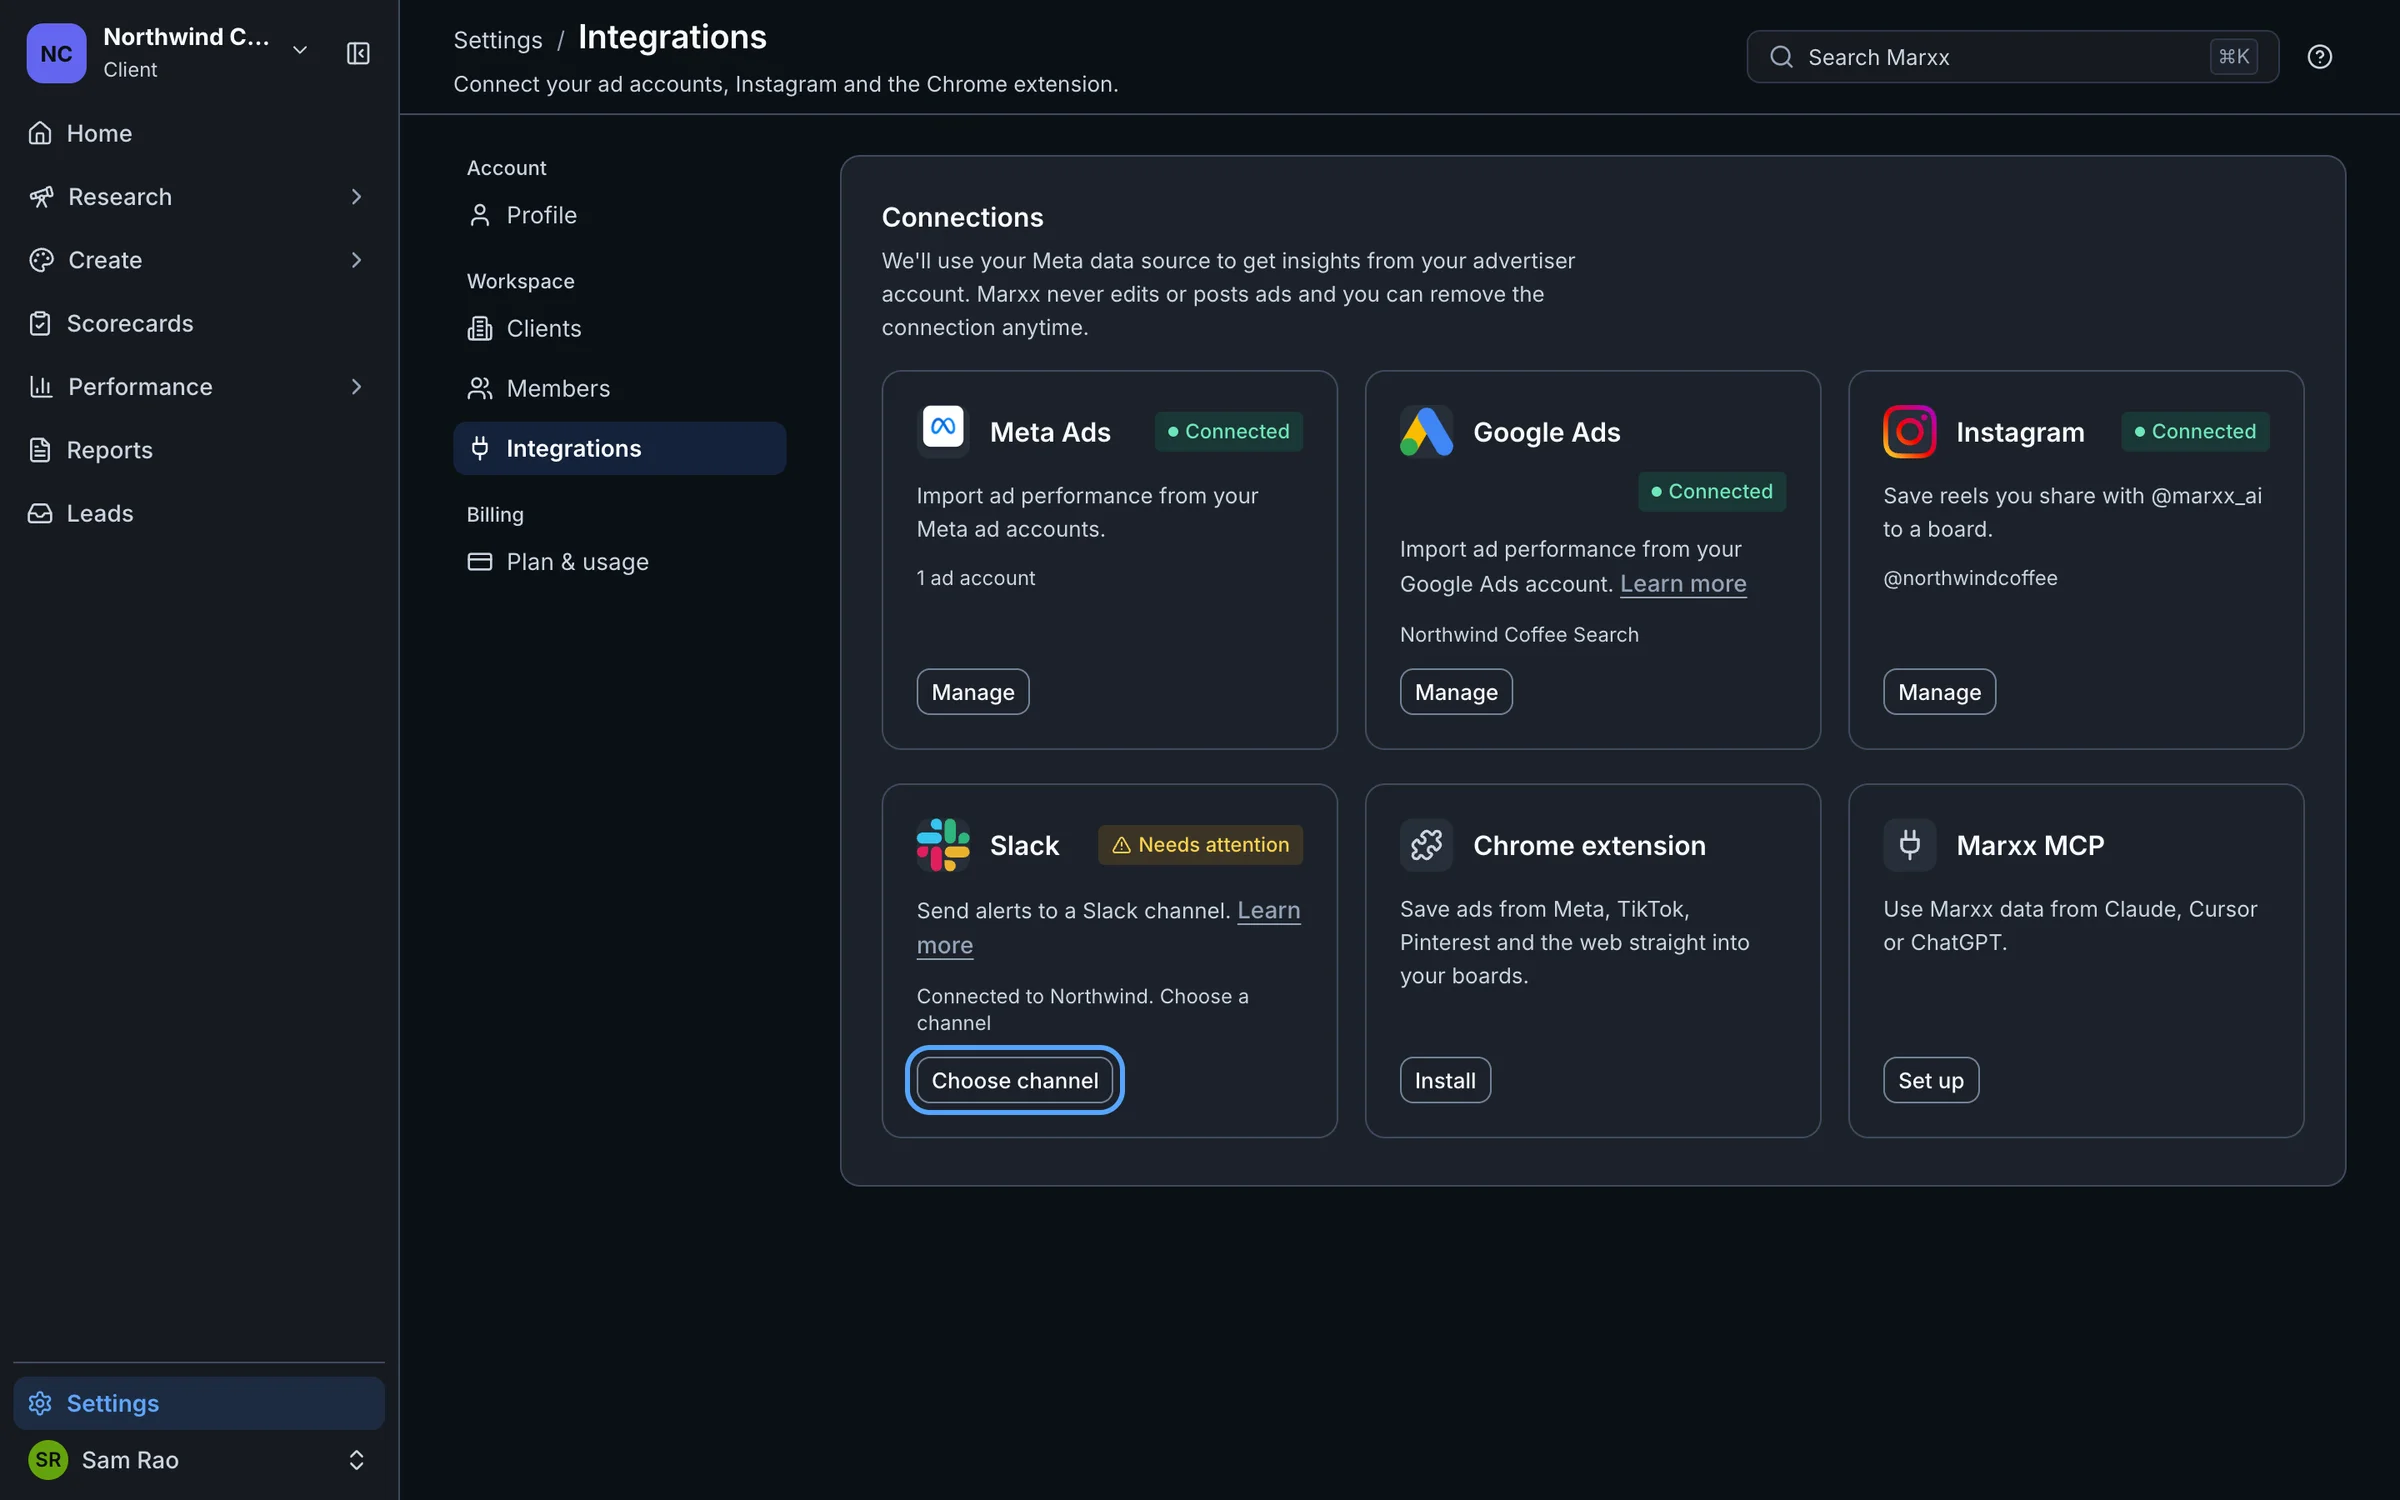Click the Leads inbox icon
Viewport: 2400px width, 1500px height.
click(40, 513)
